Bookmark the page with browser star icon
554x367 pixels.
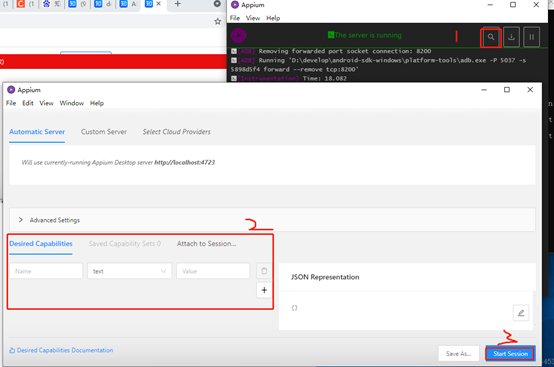click(x=218, y=22)
